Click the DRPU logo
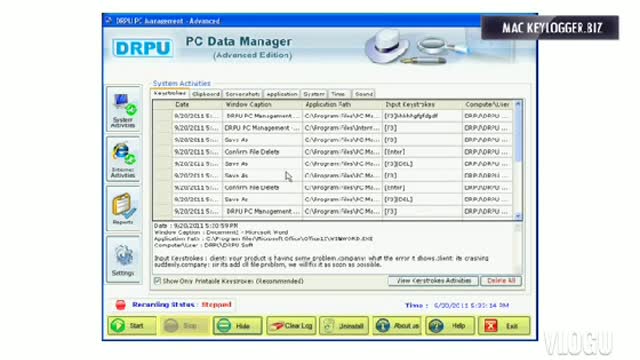The image size is (640, 360). [x=142, y=48]
